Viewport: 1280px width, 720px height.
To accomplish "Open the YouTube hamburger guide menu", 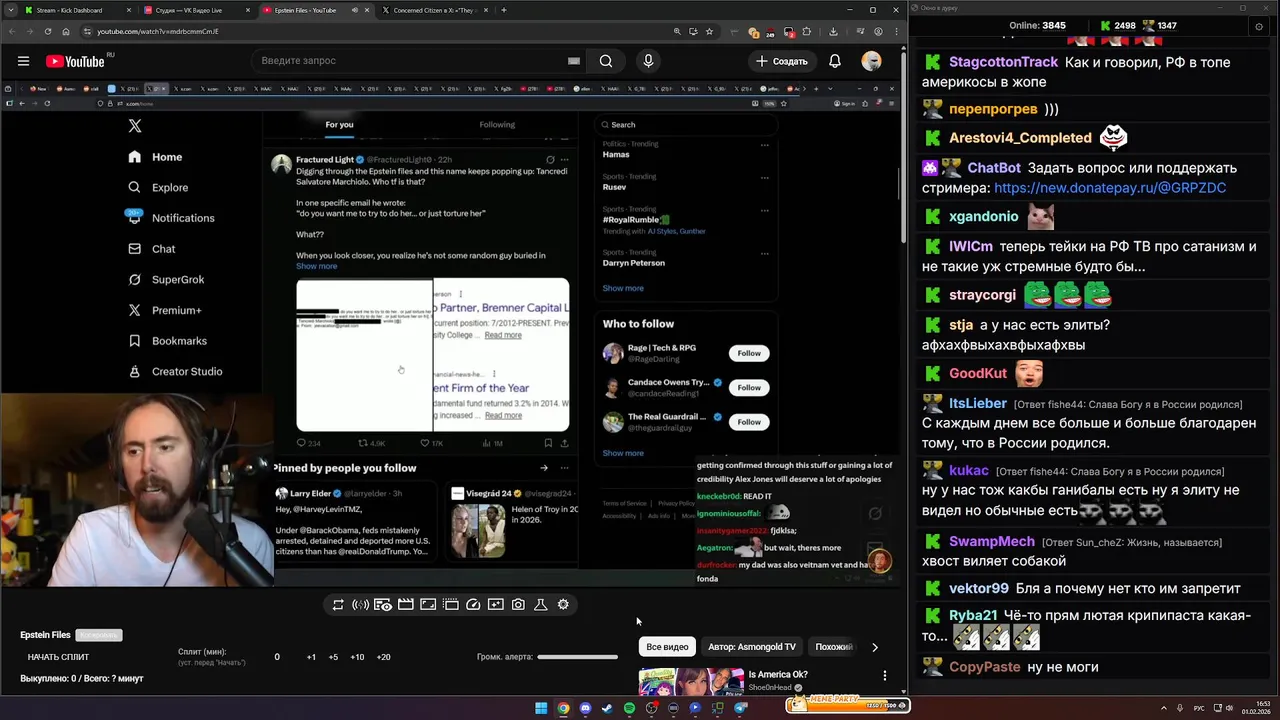I will pos(23,61).
